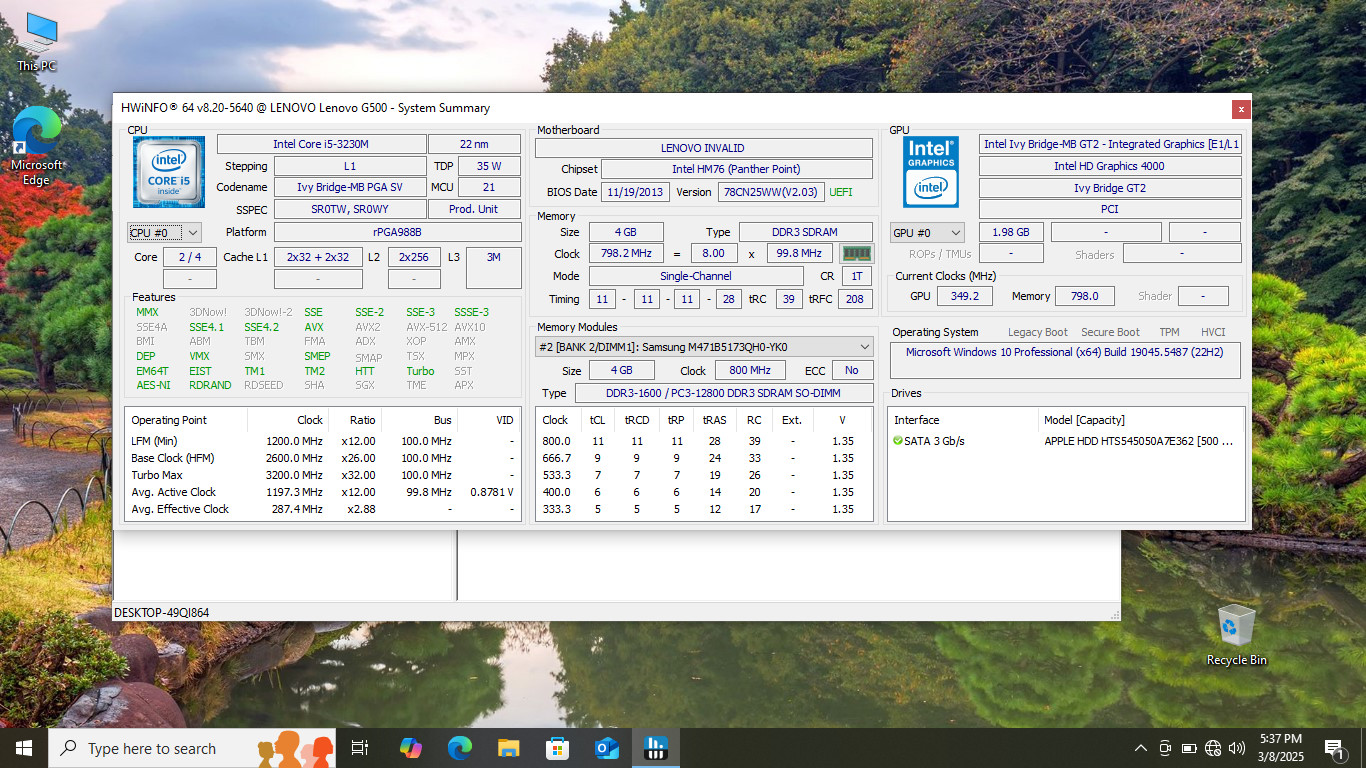Open the notification center icon
This screenshot has height=768, width=1366.
[1334, 748]
